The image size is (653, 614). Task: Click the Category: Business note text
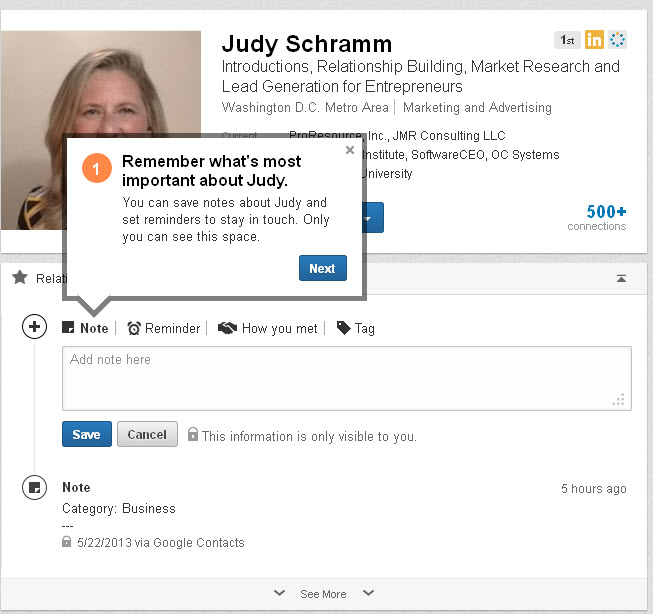pyautogui.click(x=119, y=509)
